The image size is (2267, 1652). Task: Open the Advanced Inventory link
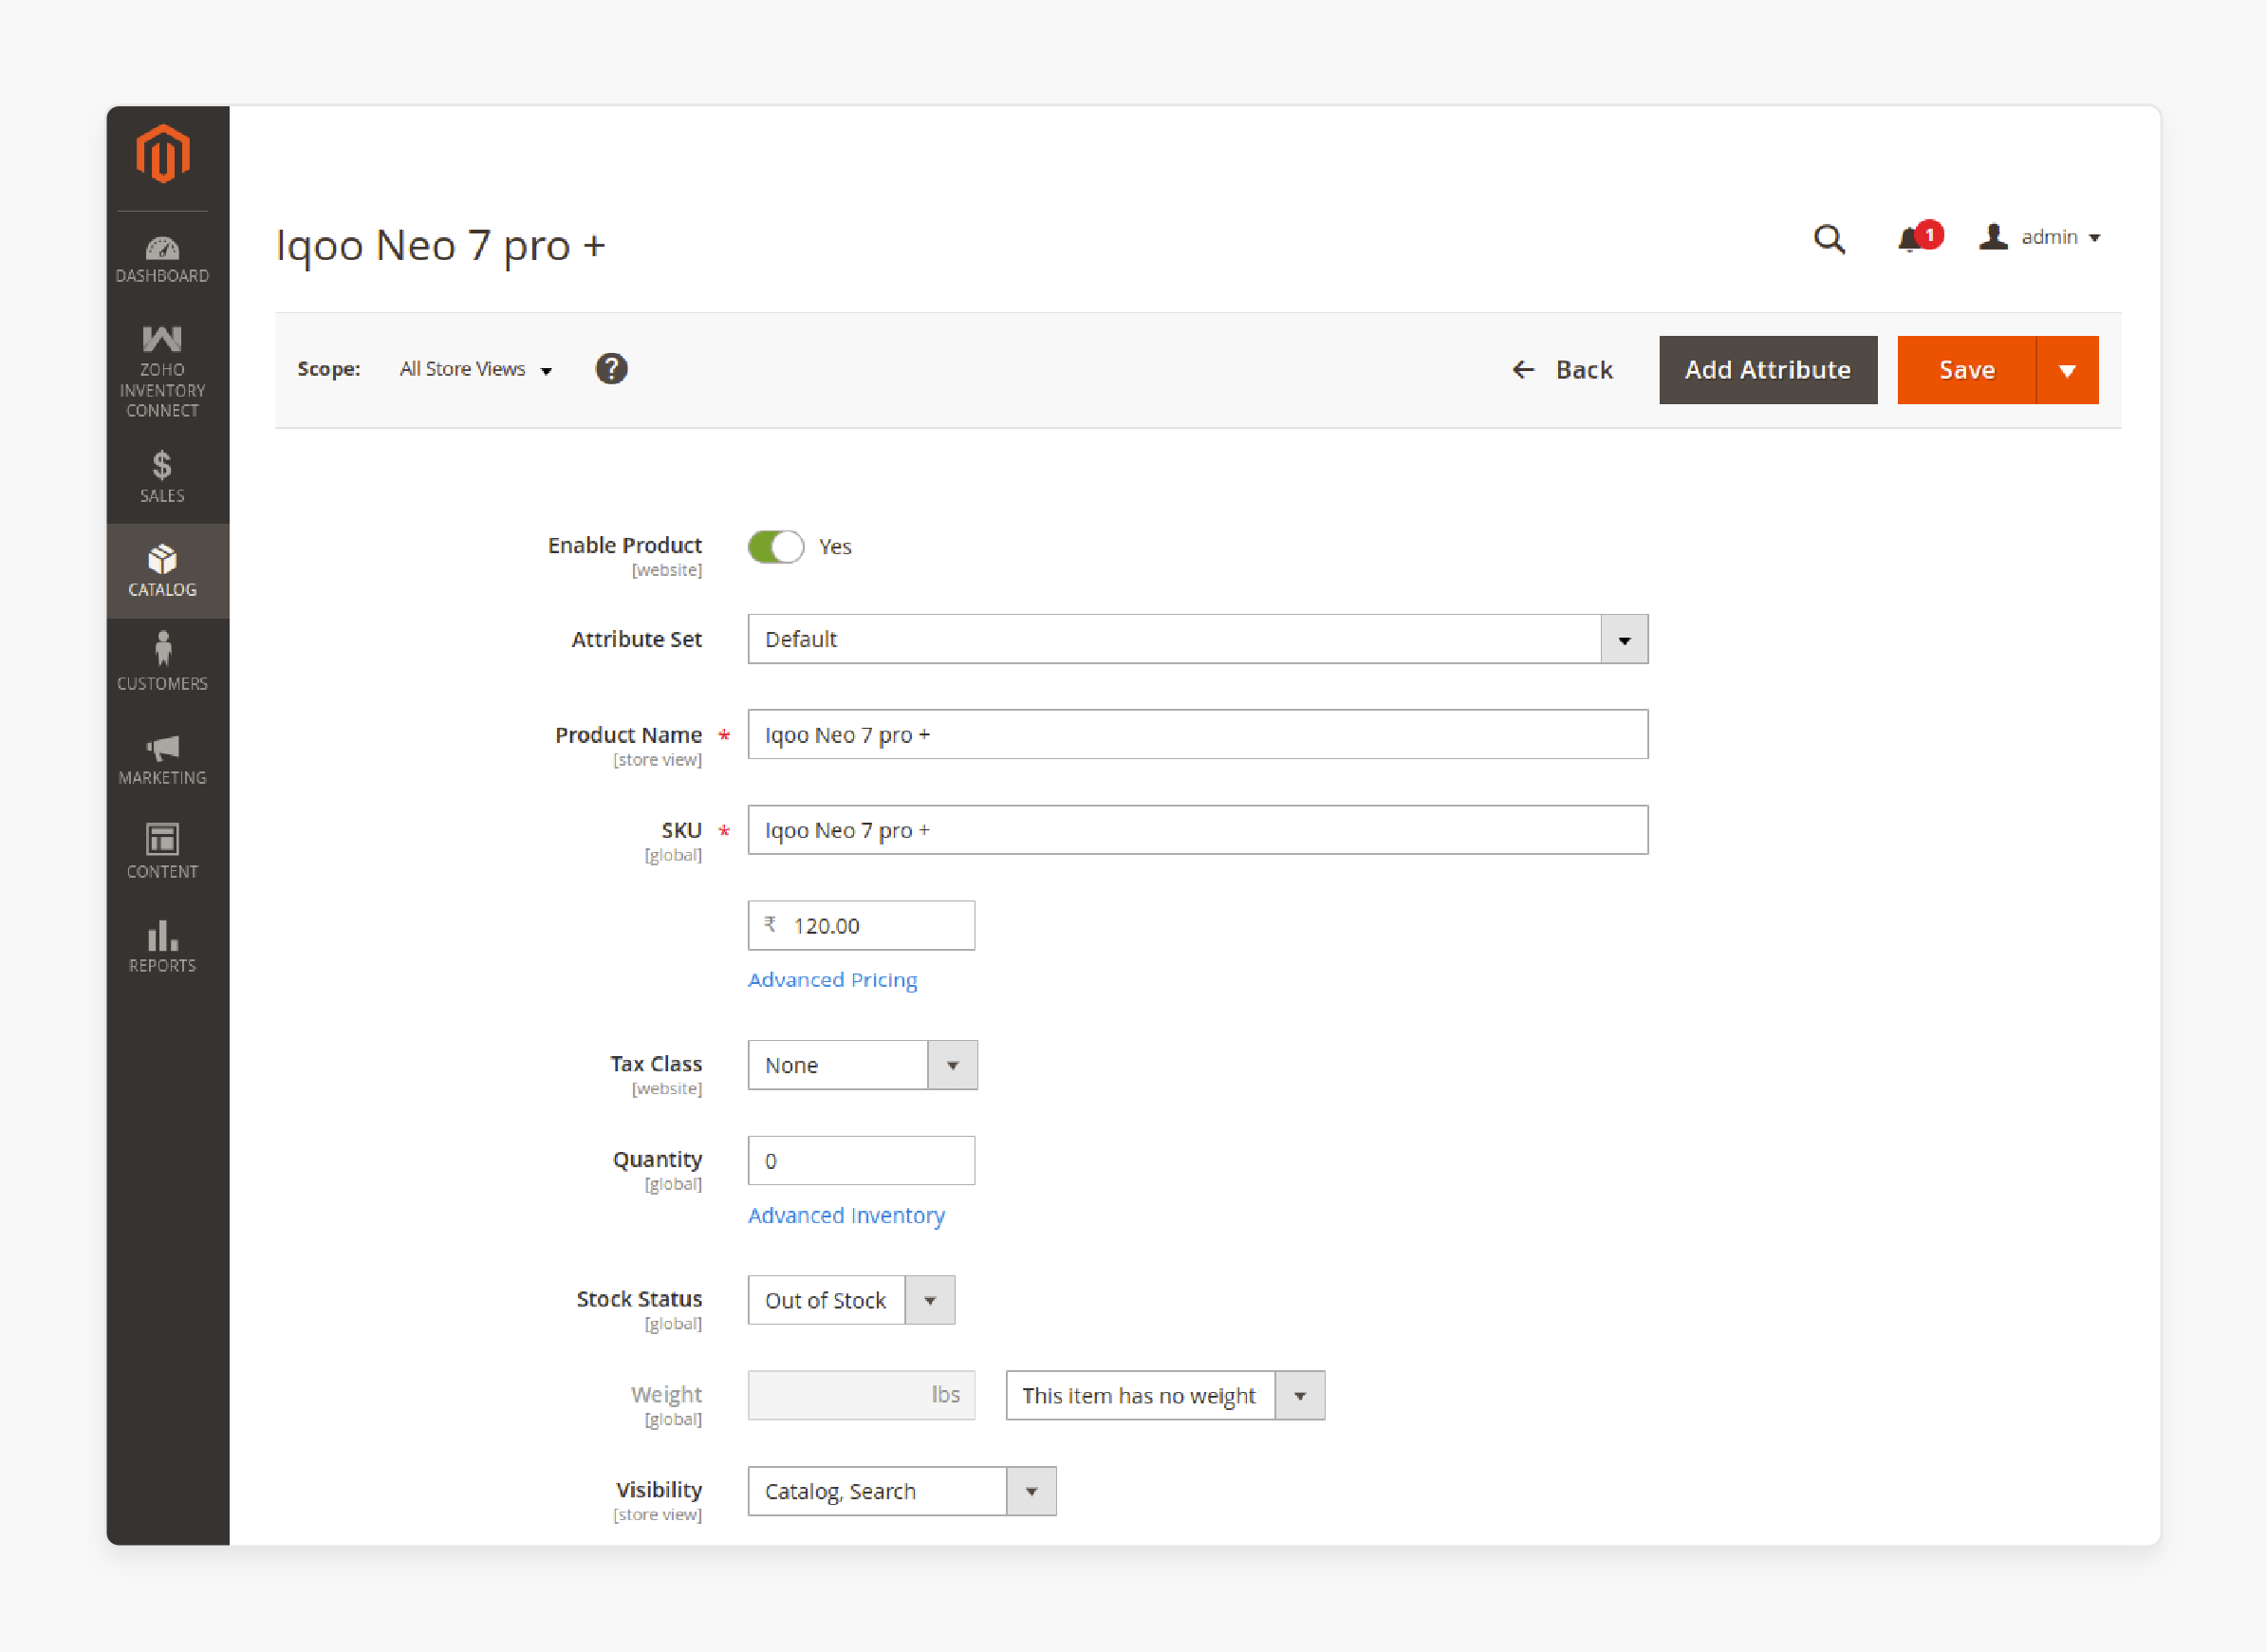pos(846,1215)
